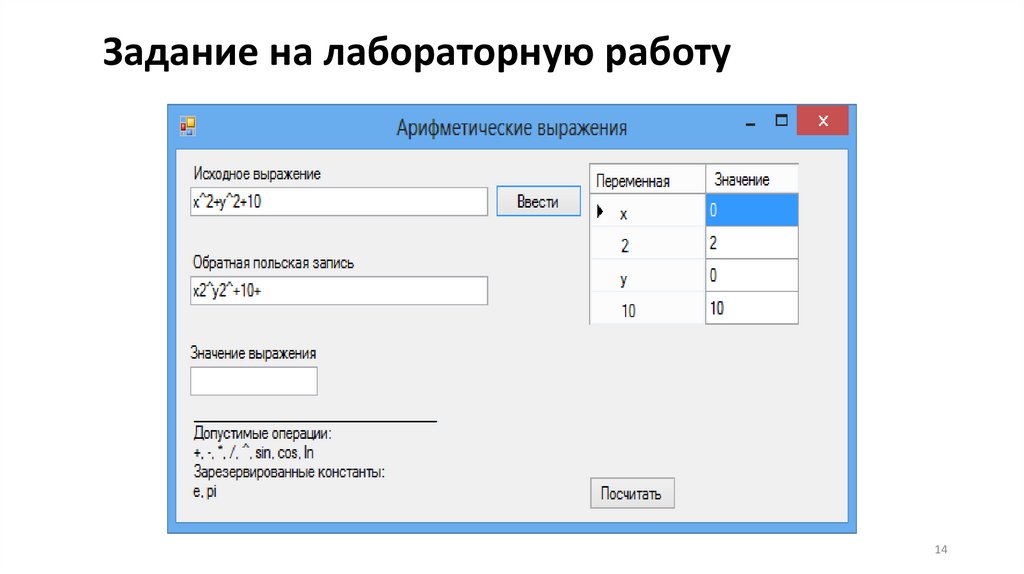Image resolution: width=1024 pixels, height=574 pixels.
Task: Select the variable cell y
Action: 647,276
